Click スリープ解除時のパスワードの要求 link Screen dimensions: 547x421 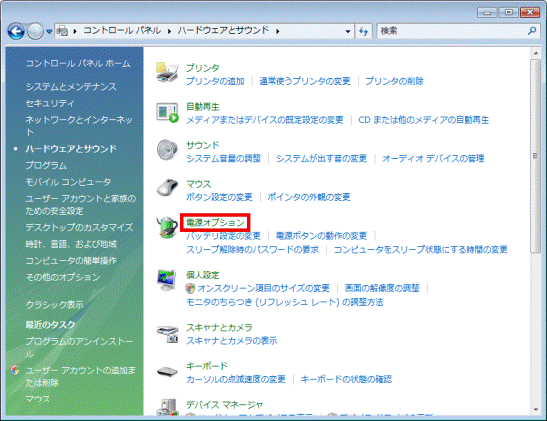point(252,250)
